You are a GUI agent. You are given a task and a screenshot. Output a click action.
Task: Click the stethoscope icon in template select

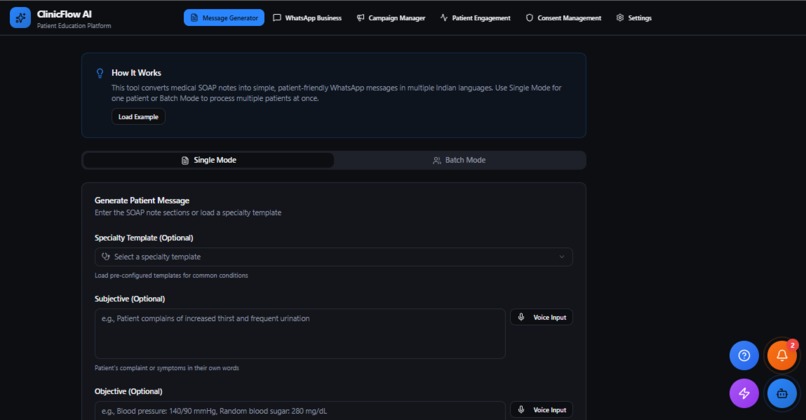pos(106,257)
